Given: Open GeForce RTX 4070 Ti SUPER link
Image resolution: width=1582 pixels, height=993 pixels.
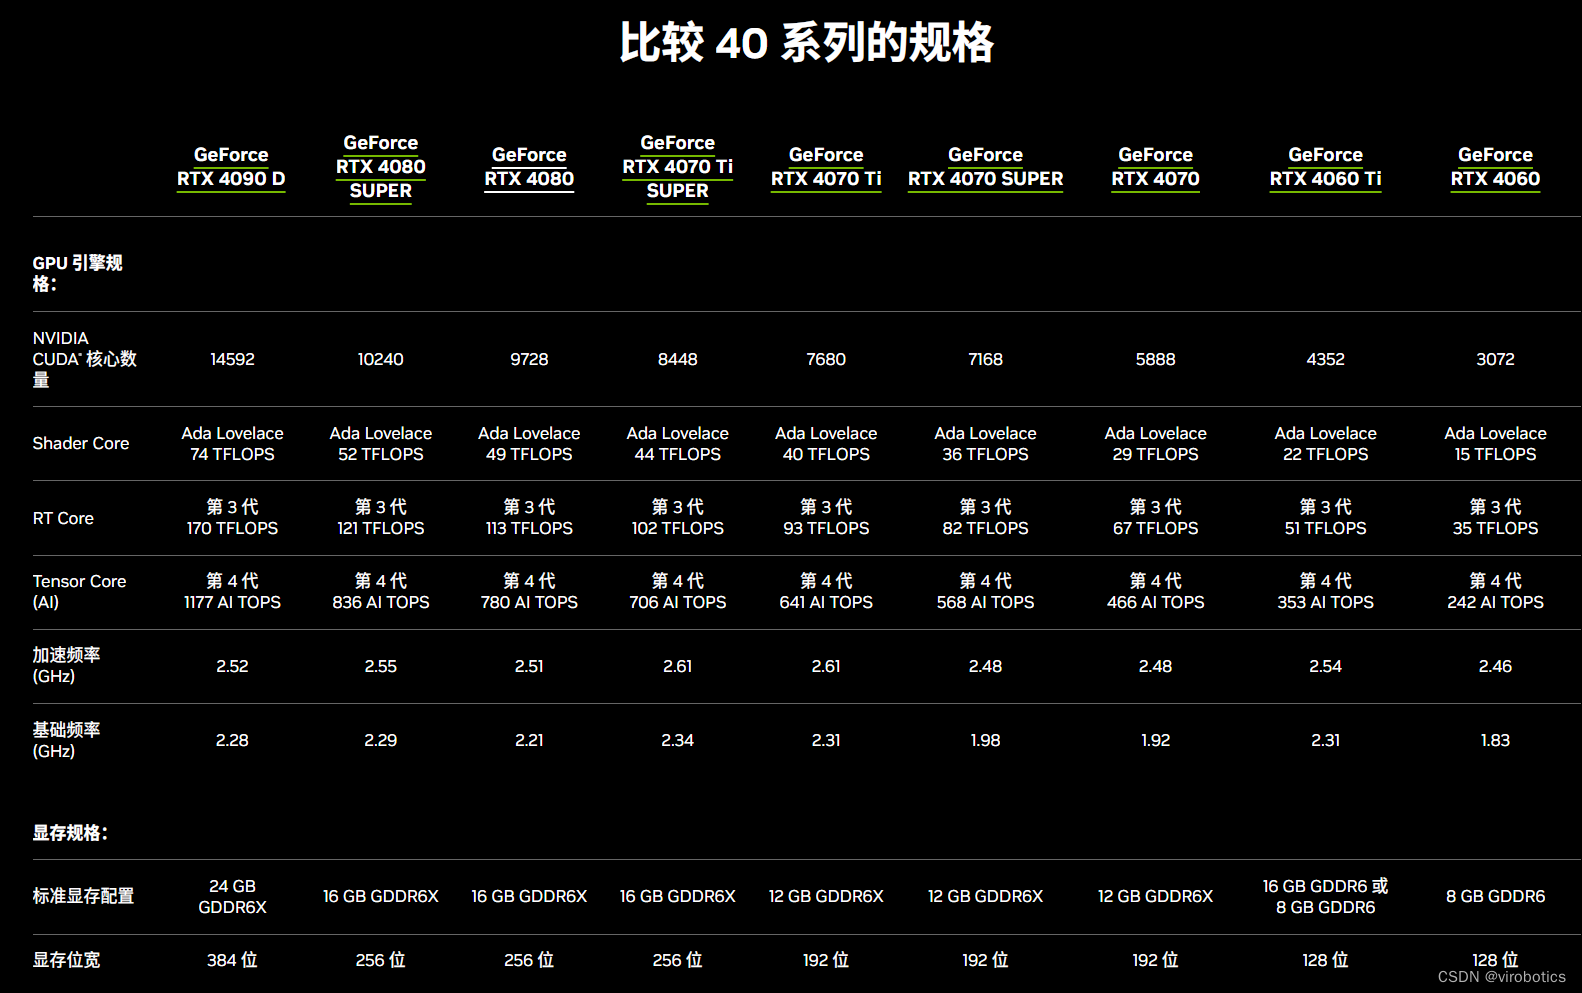Looking at the screenshot, I should click(x=678, y=167).
